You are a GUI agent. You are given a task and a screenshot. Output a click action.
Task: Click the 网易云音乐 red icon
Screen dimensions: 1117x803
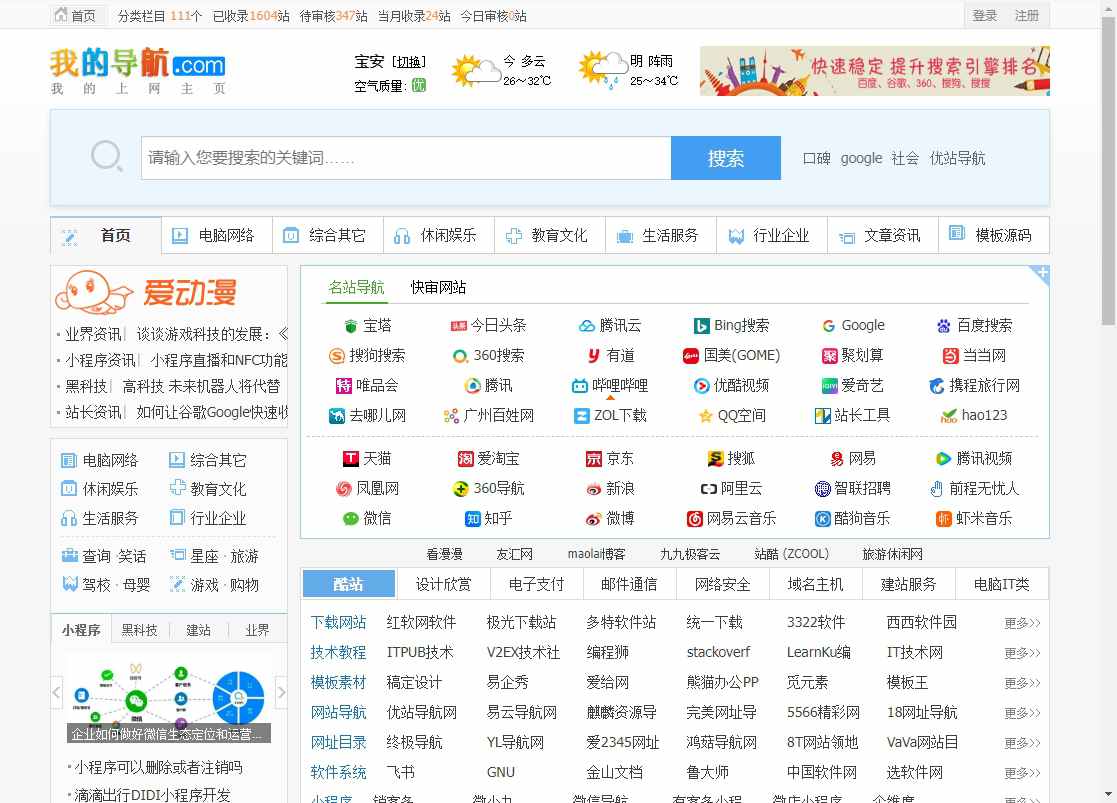(695, 519)
